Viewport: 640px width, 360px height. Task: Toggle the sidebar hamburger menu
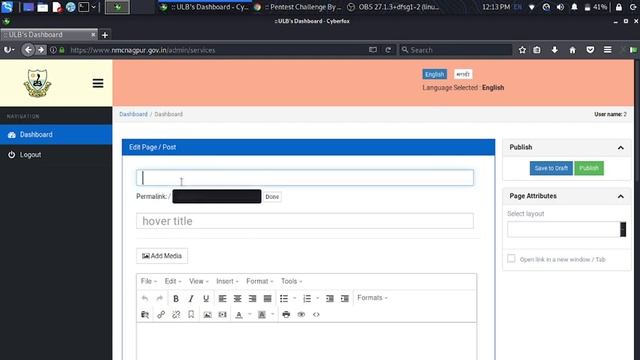(x=98, y=83)
